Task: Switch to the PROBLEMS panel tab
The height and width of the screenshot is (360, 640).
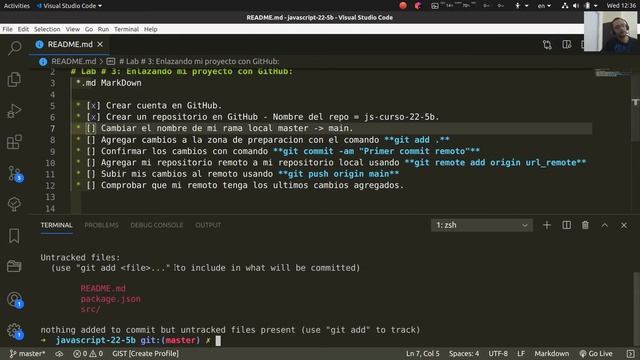Action: pos(101,225)
